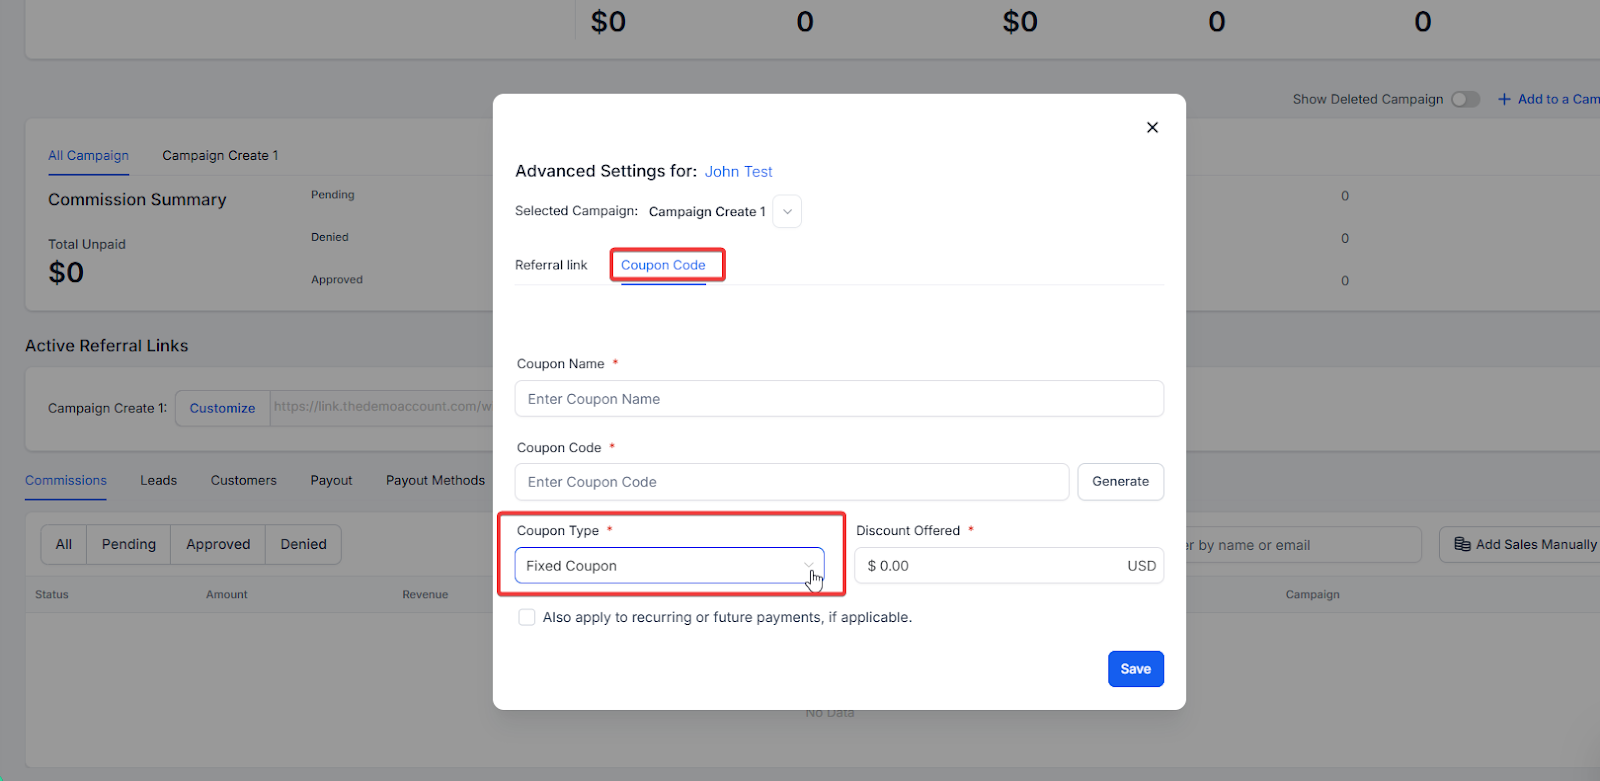Switch to the Referral link tab

point(551,265)
